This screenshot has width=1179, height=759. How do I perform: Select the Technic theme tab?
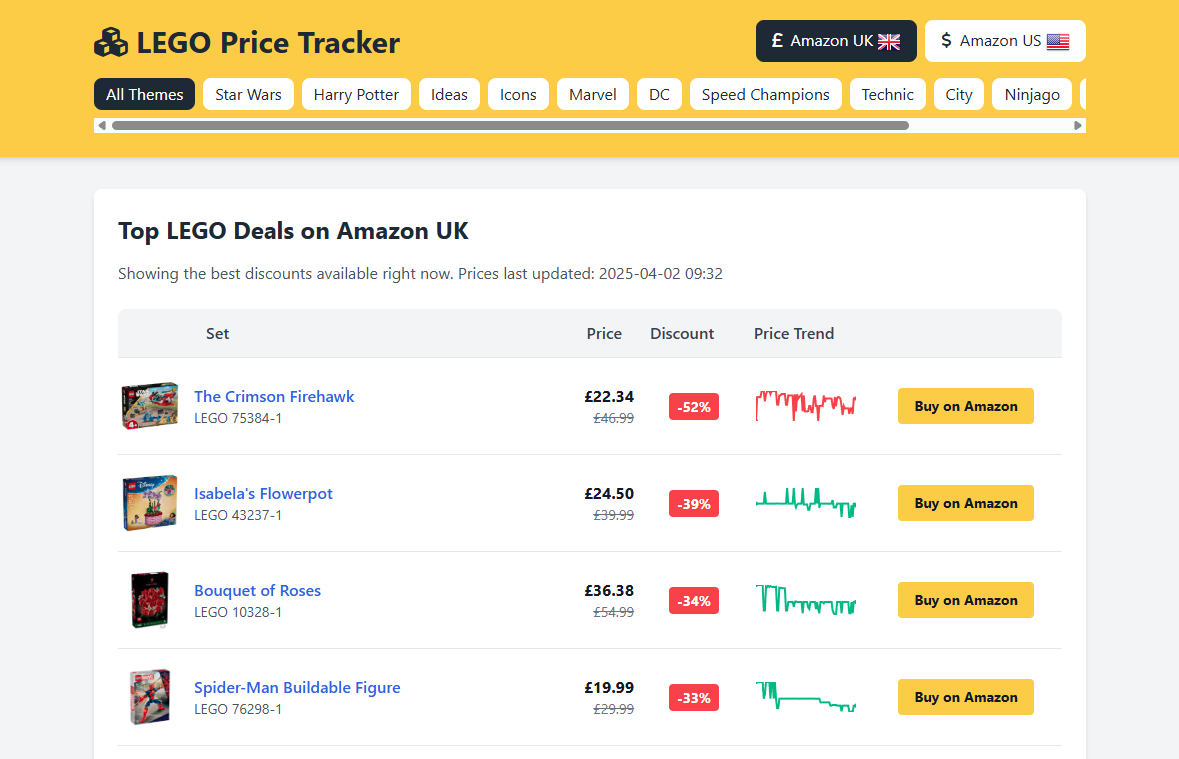tap(887, 94)
